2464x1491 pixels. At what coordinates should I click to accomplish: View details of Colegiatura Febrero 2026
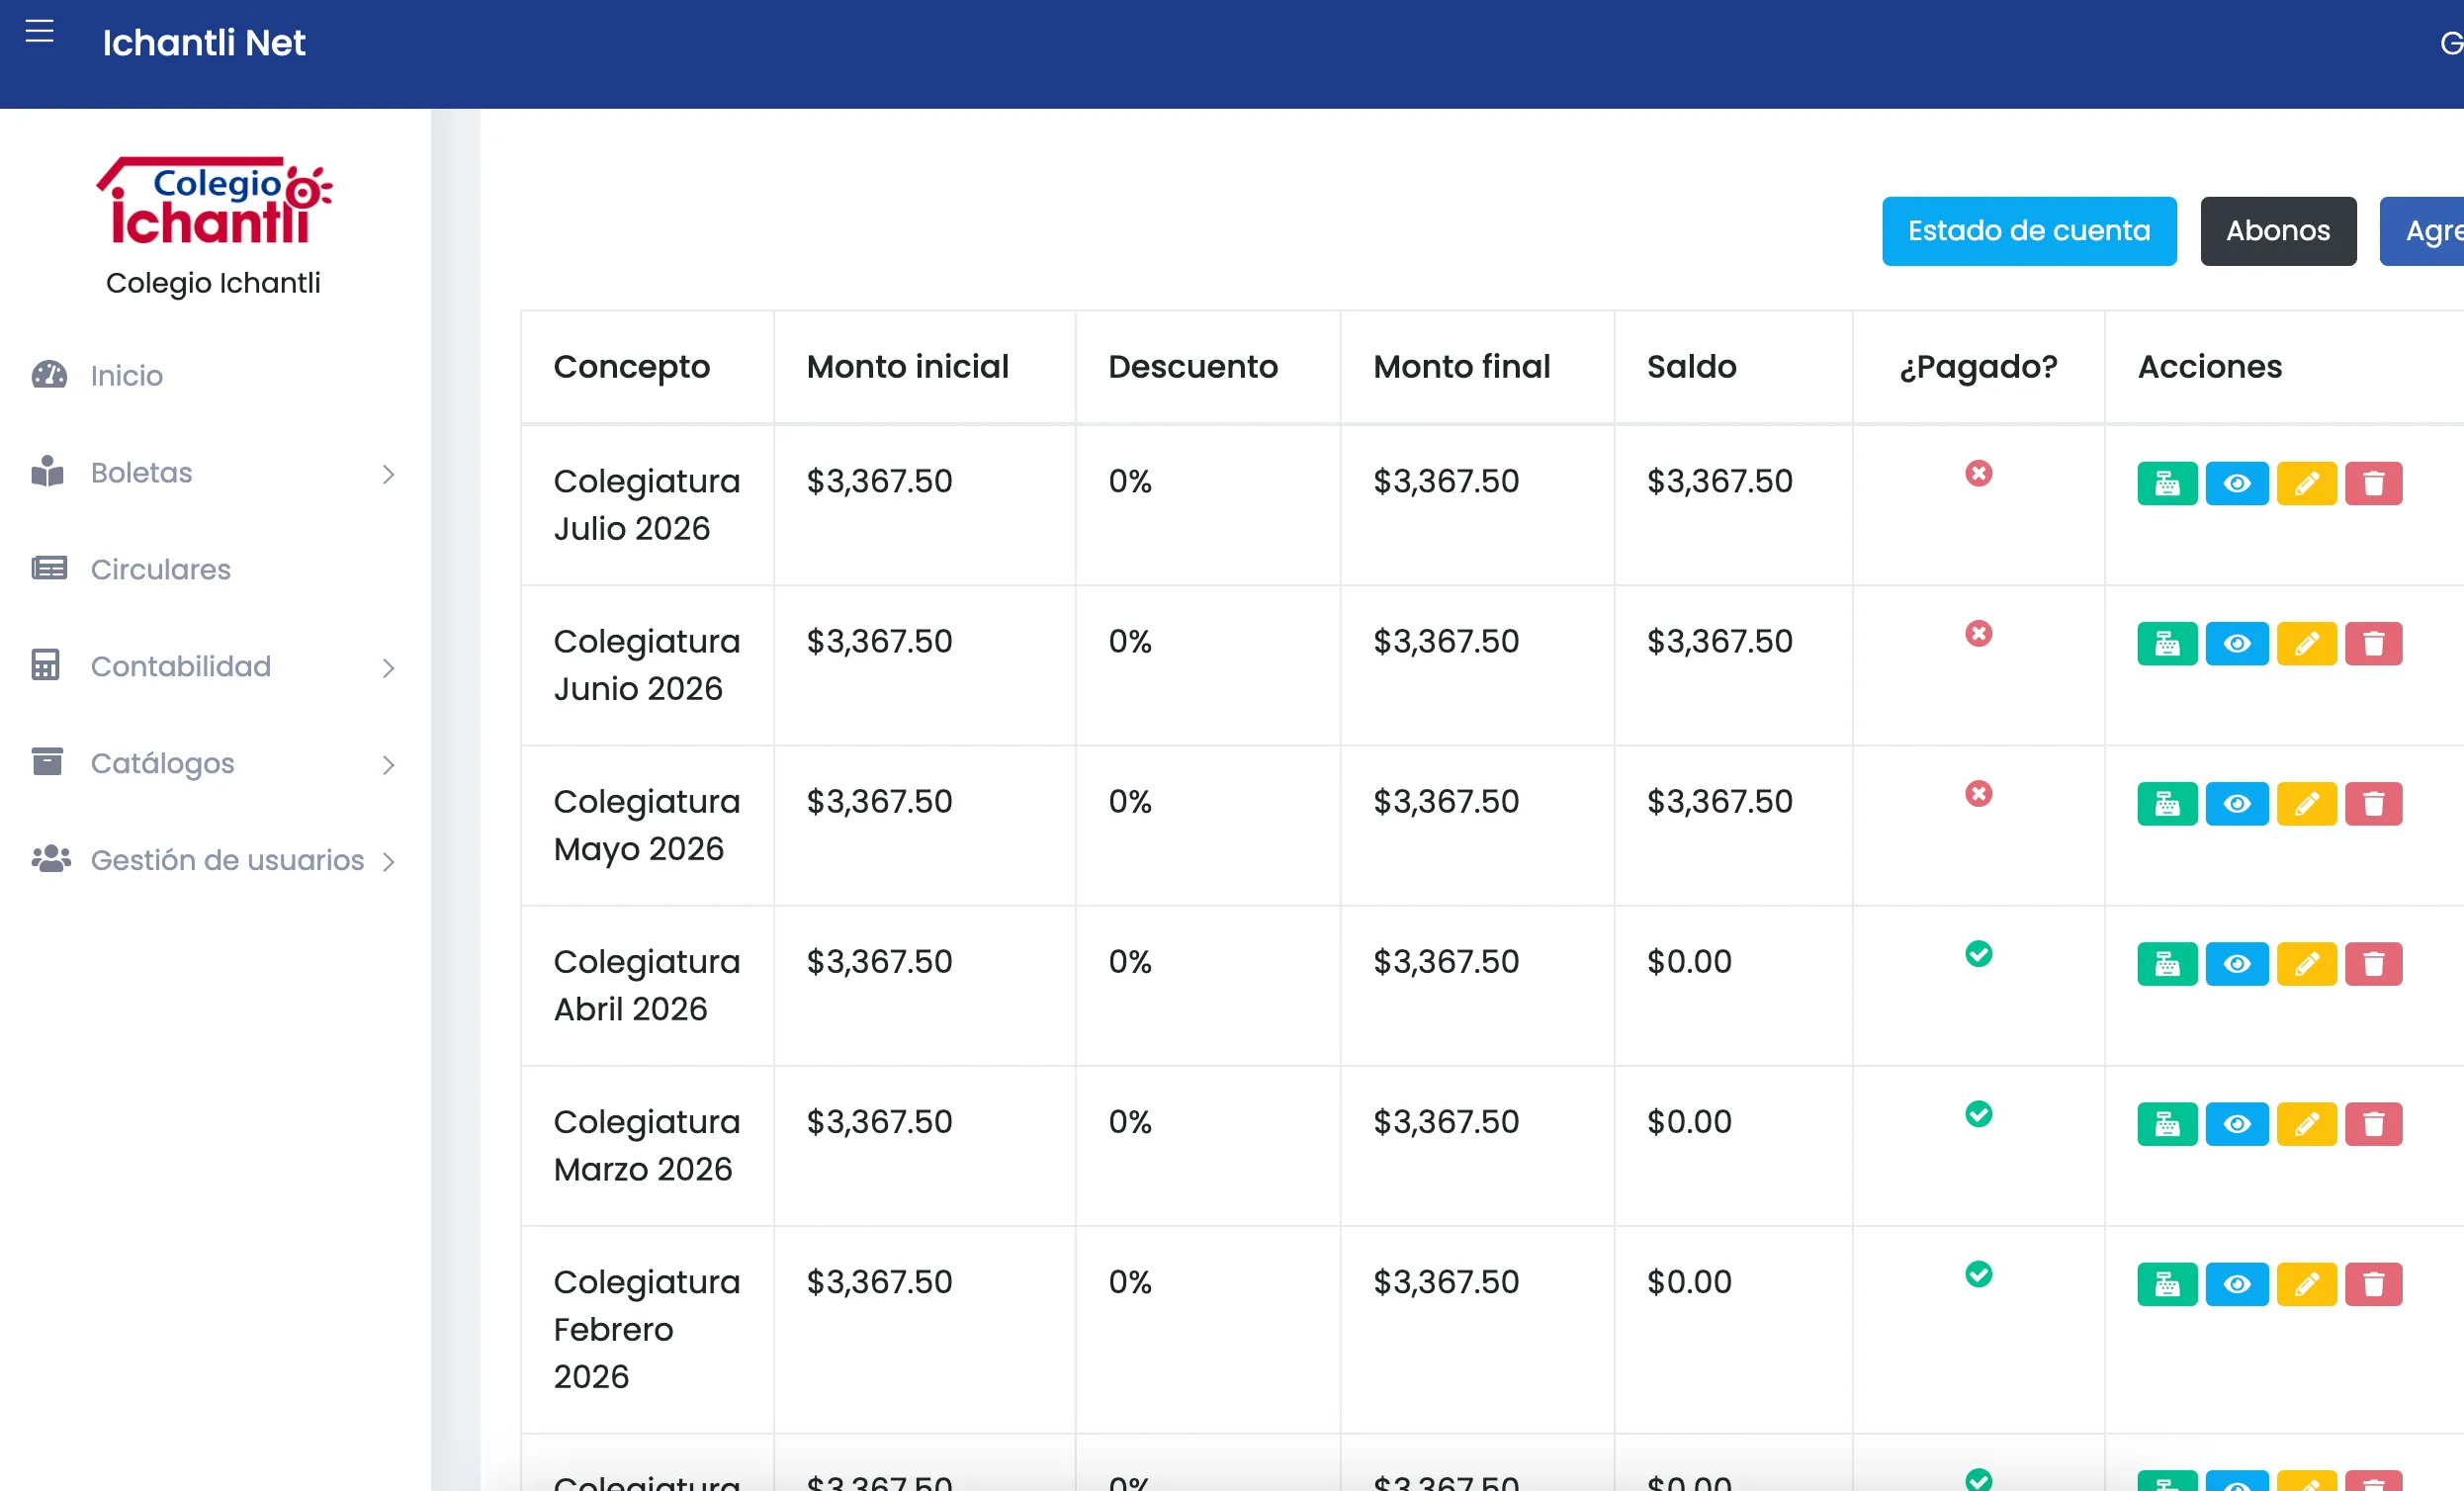click(2237, 1284)
